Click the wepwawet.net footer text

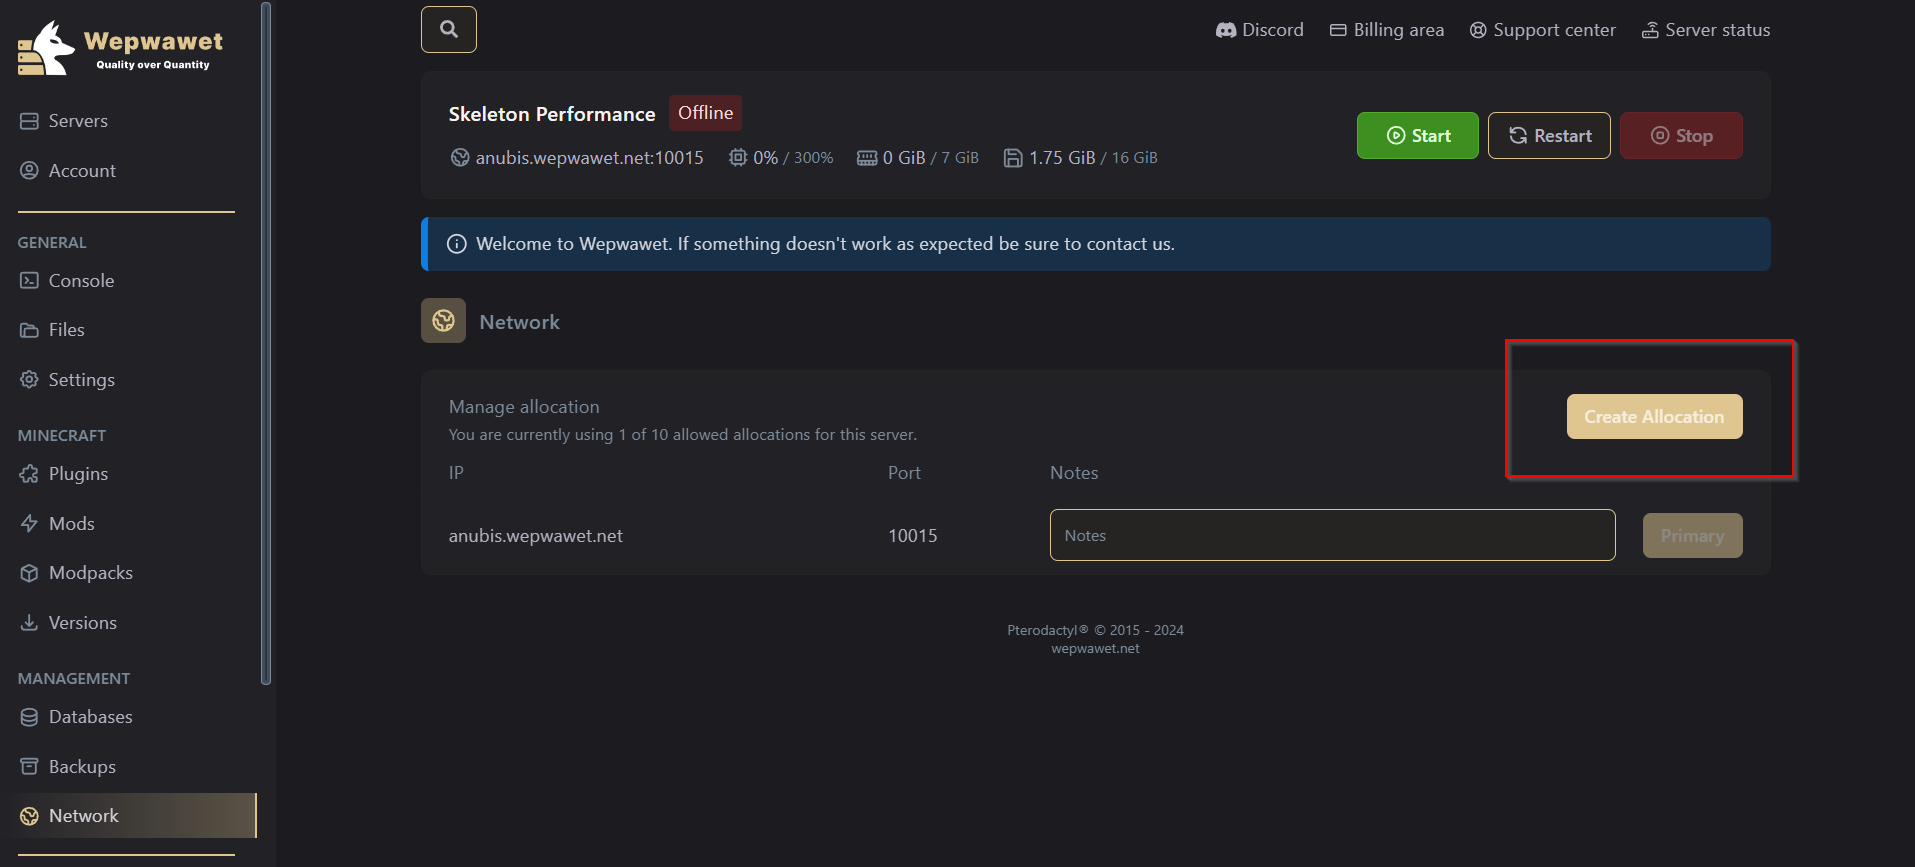1095,649
